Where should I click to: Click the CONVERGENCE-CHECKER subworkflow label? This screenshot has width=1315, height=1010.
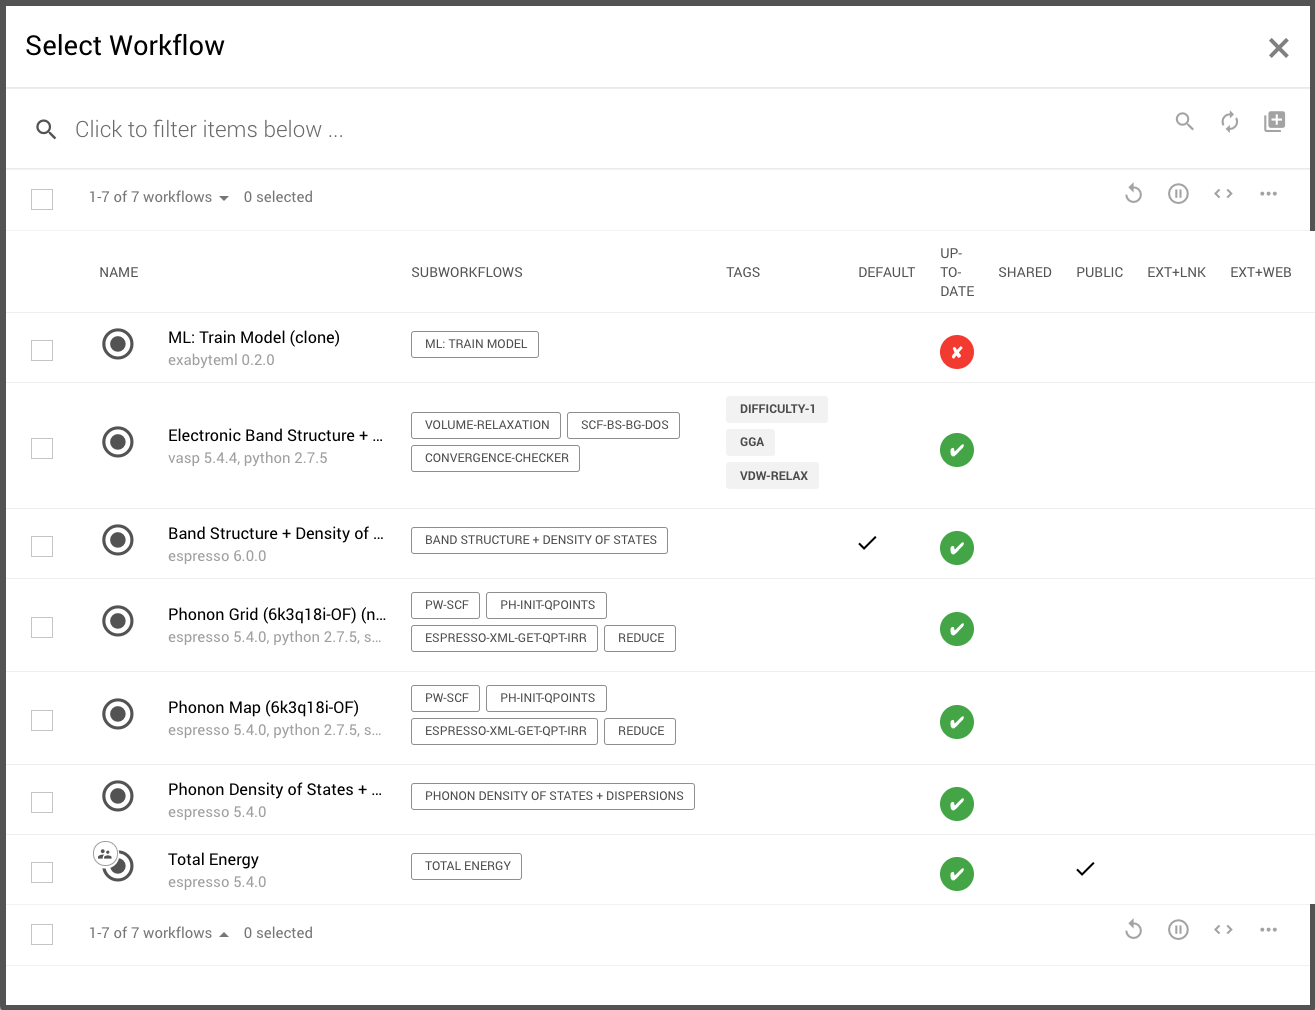(494, 458)
